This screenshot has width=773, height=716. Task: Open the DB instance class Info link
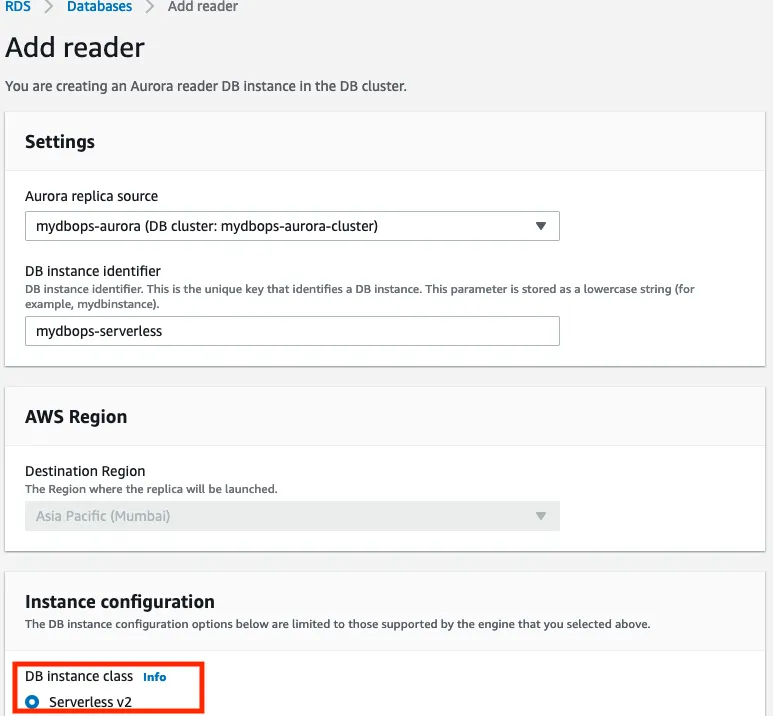tap(154, 677)
